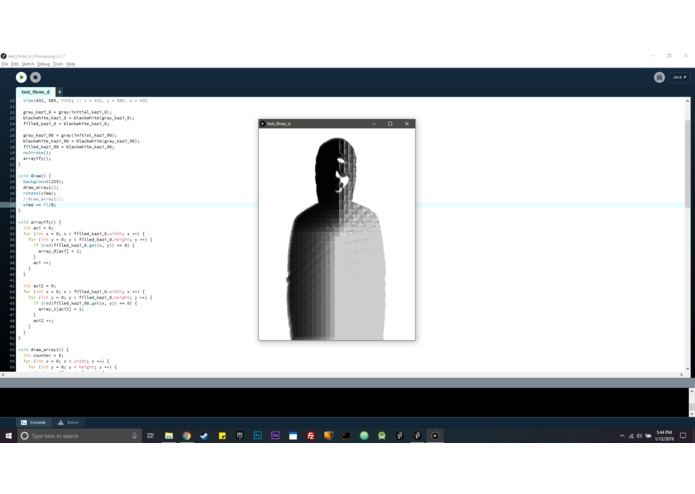Click the 'noStroke();' code line
The width and height of the screenshot is (695, 494).
[37, 152]
